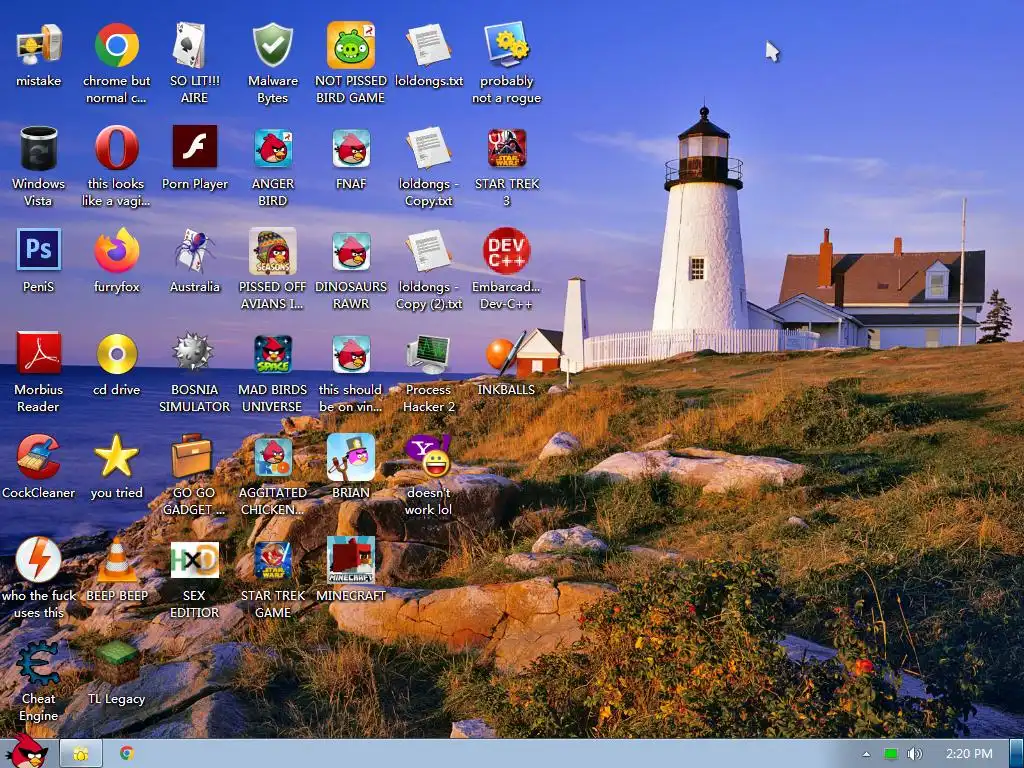The width and height of the screenshot is (1024, 768).
Task: Select the CCleaner broom icon
Action: [39, 457]
